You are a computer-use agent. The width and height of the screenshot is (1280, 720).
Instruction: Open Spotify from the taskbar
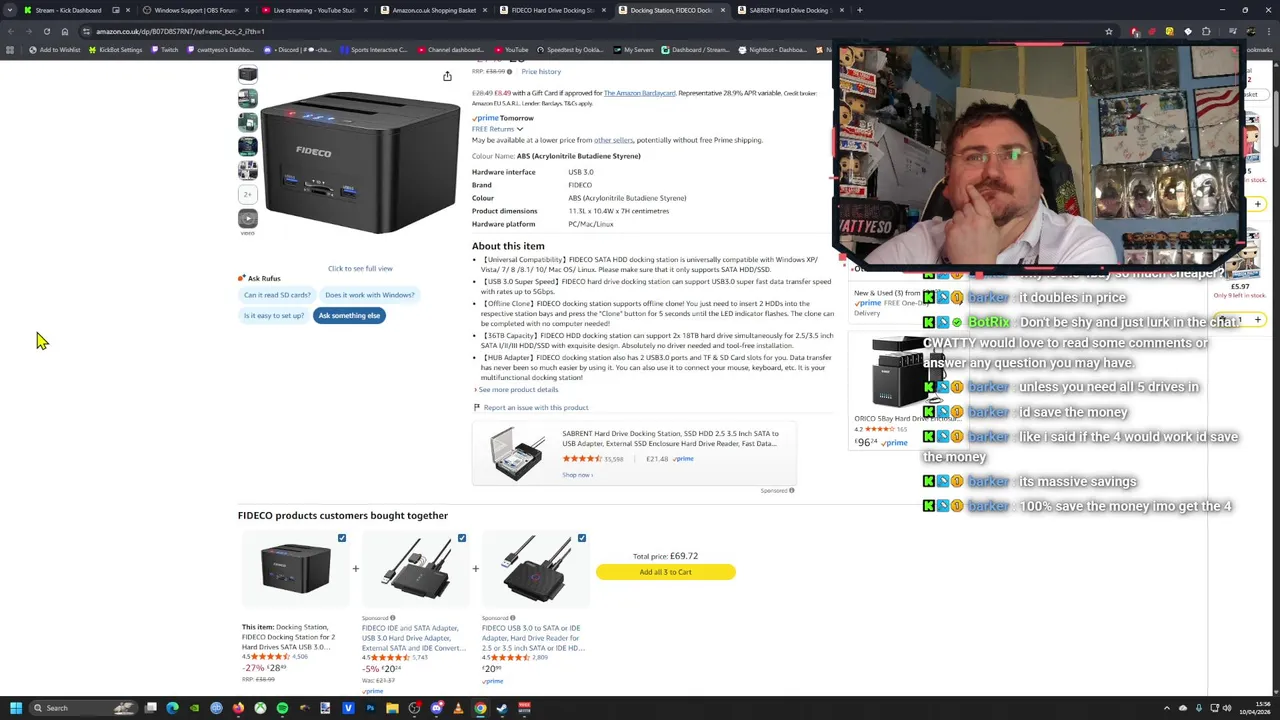point(282,708)
